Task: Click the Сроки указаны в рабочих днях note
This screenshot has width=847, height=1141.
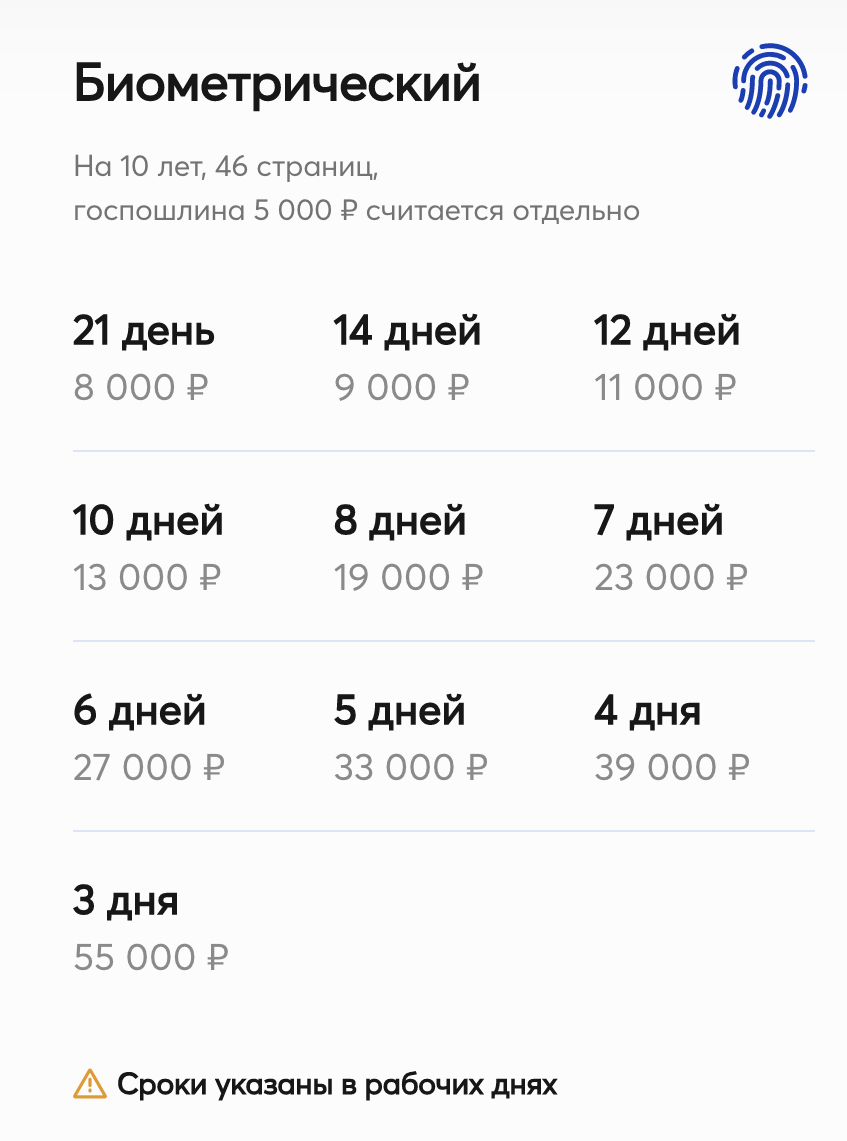Action: pyautogui.click(x=337, y=1085)
